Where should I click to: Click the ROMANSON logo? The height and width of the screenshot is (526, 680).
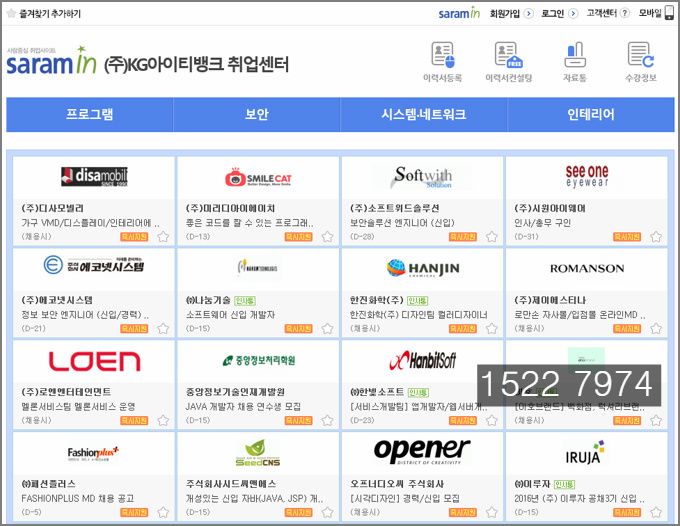click(587, 268)
